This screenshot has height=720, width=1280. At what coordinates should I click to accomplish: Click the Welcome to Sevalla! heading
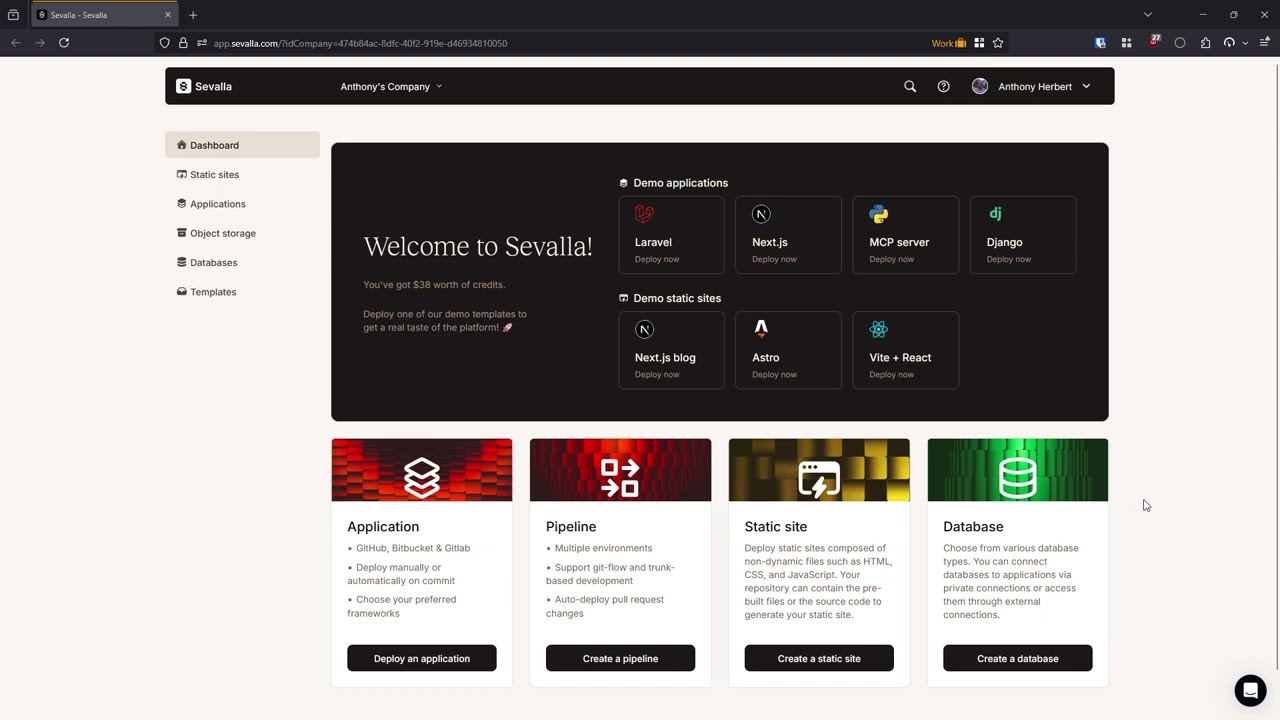coord(478,246)
